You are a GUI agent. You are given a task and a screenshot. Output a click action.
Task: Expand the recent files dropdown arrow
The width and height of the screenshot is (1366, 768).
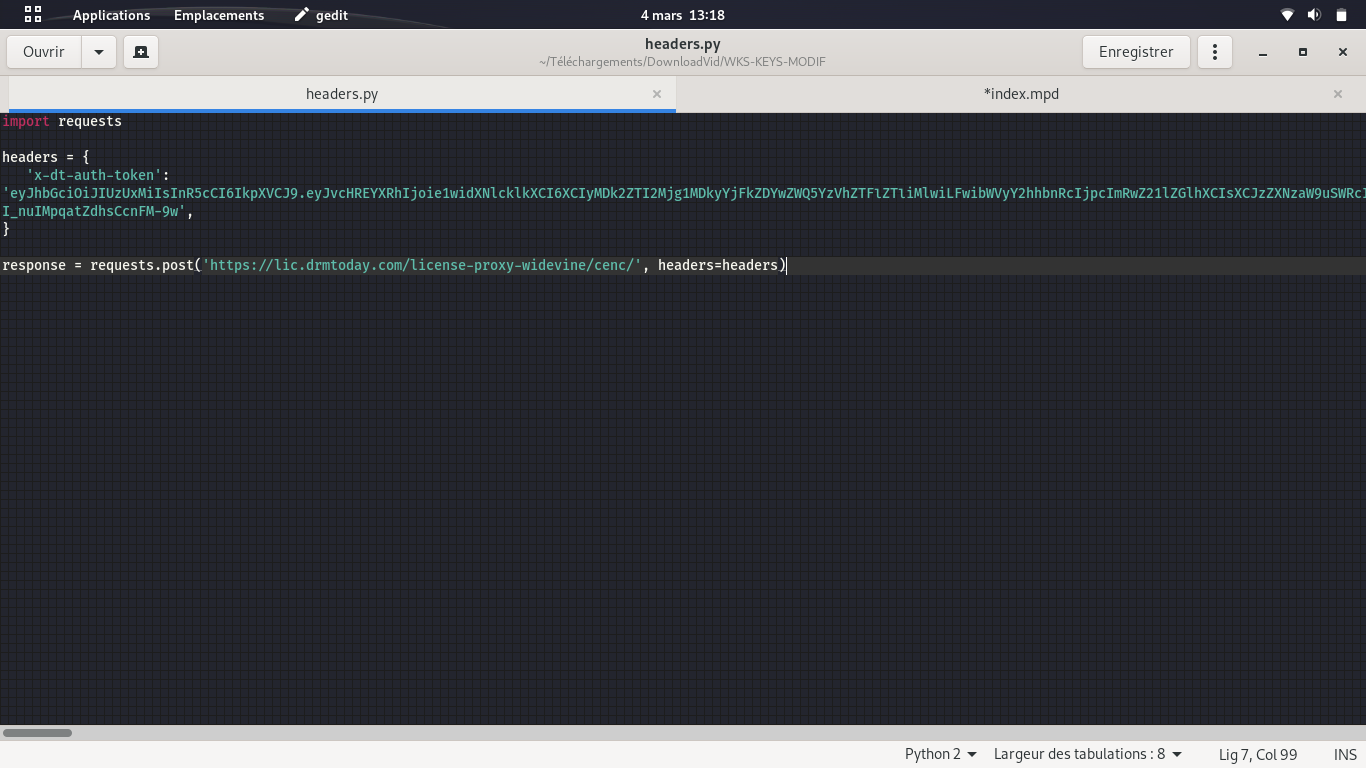point(99,52)
